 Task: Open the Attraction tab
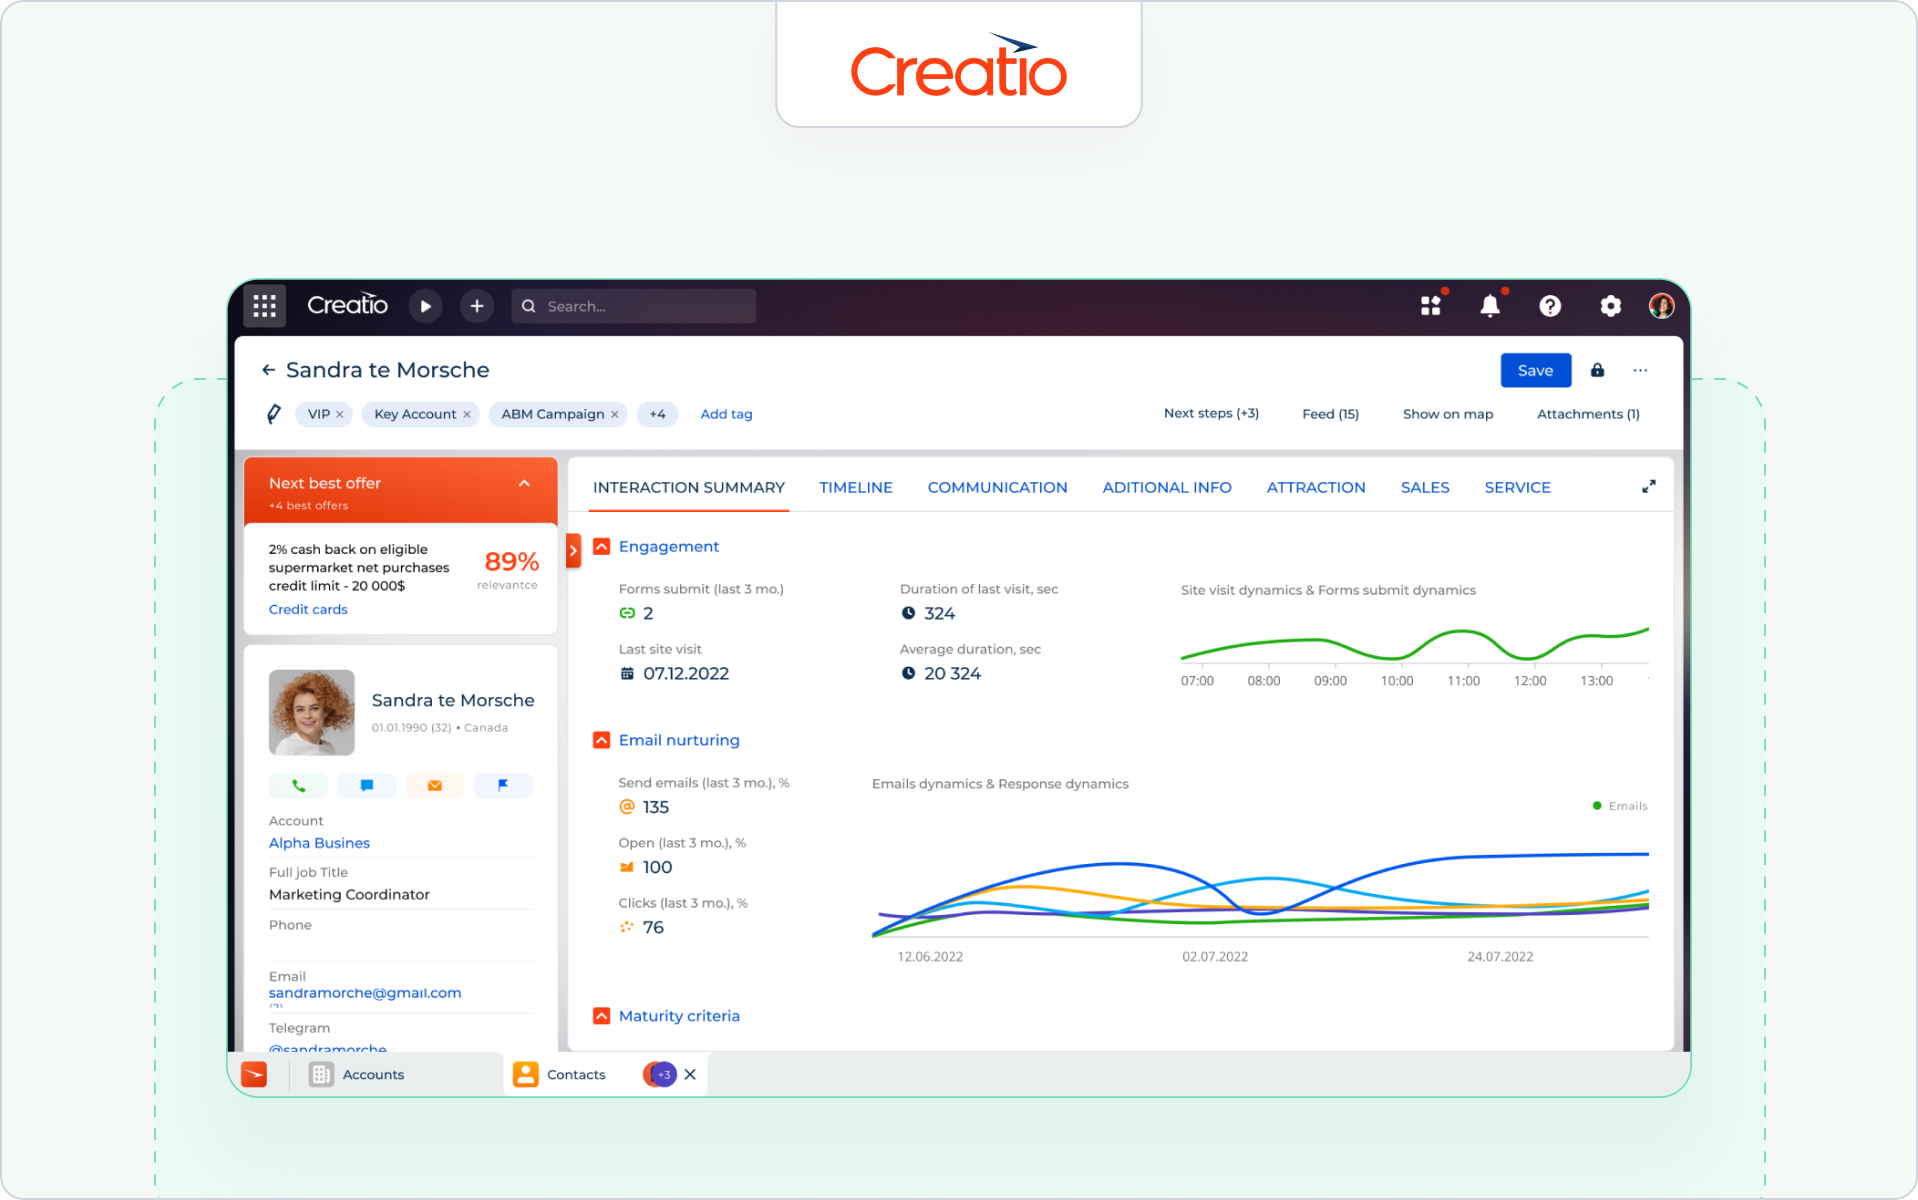click(x=1316, y=488)
